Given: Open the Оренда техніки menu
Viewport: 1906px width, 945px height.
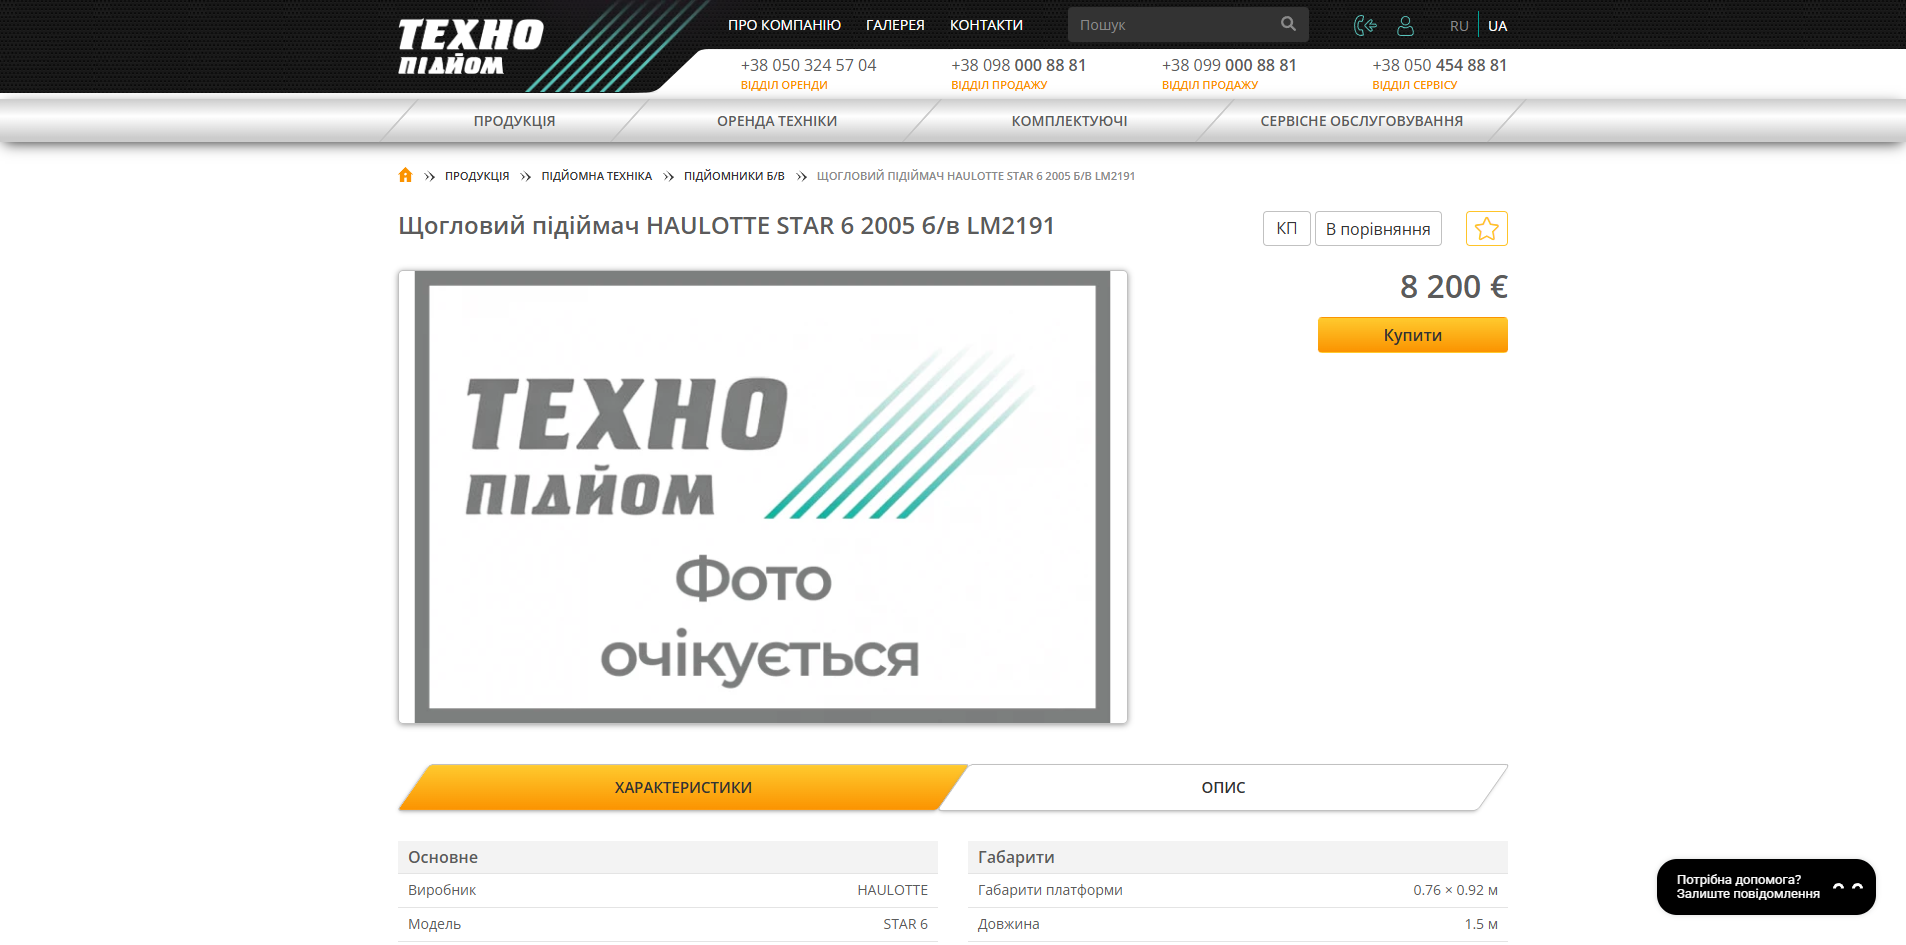Looking at the screenshot, I should tap(777, 121).
